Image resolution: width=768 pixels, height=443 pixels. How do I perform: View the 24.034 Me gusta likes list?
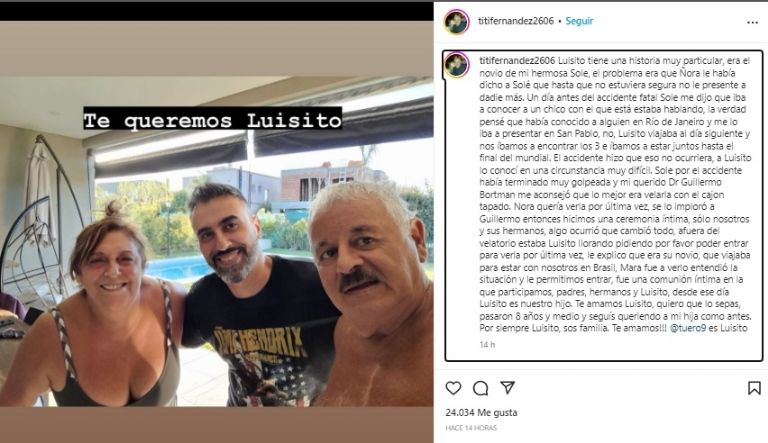(481, 413)
